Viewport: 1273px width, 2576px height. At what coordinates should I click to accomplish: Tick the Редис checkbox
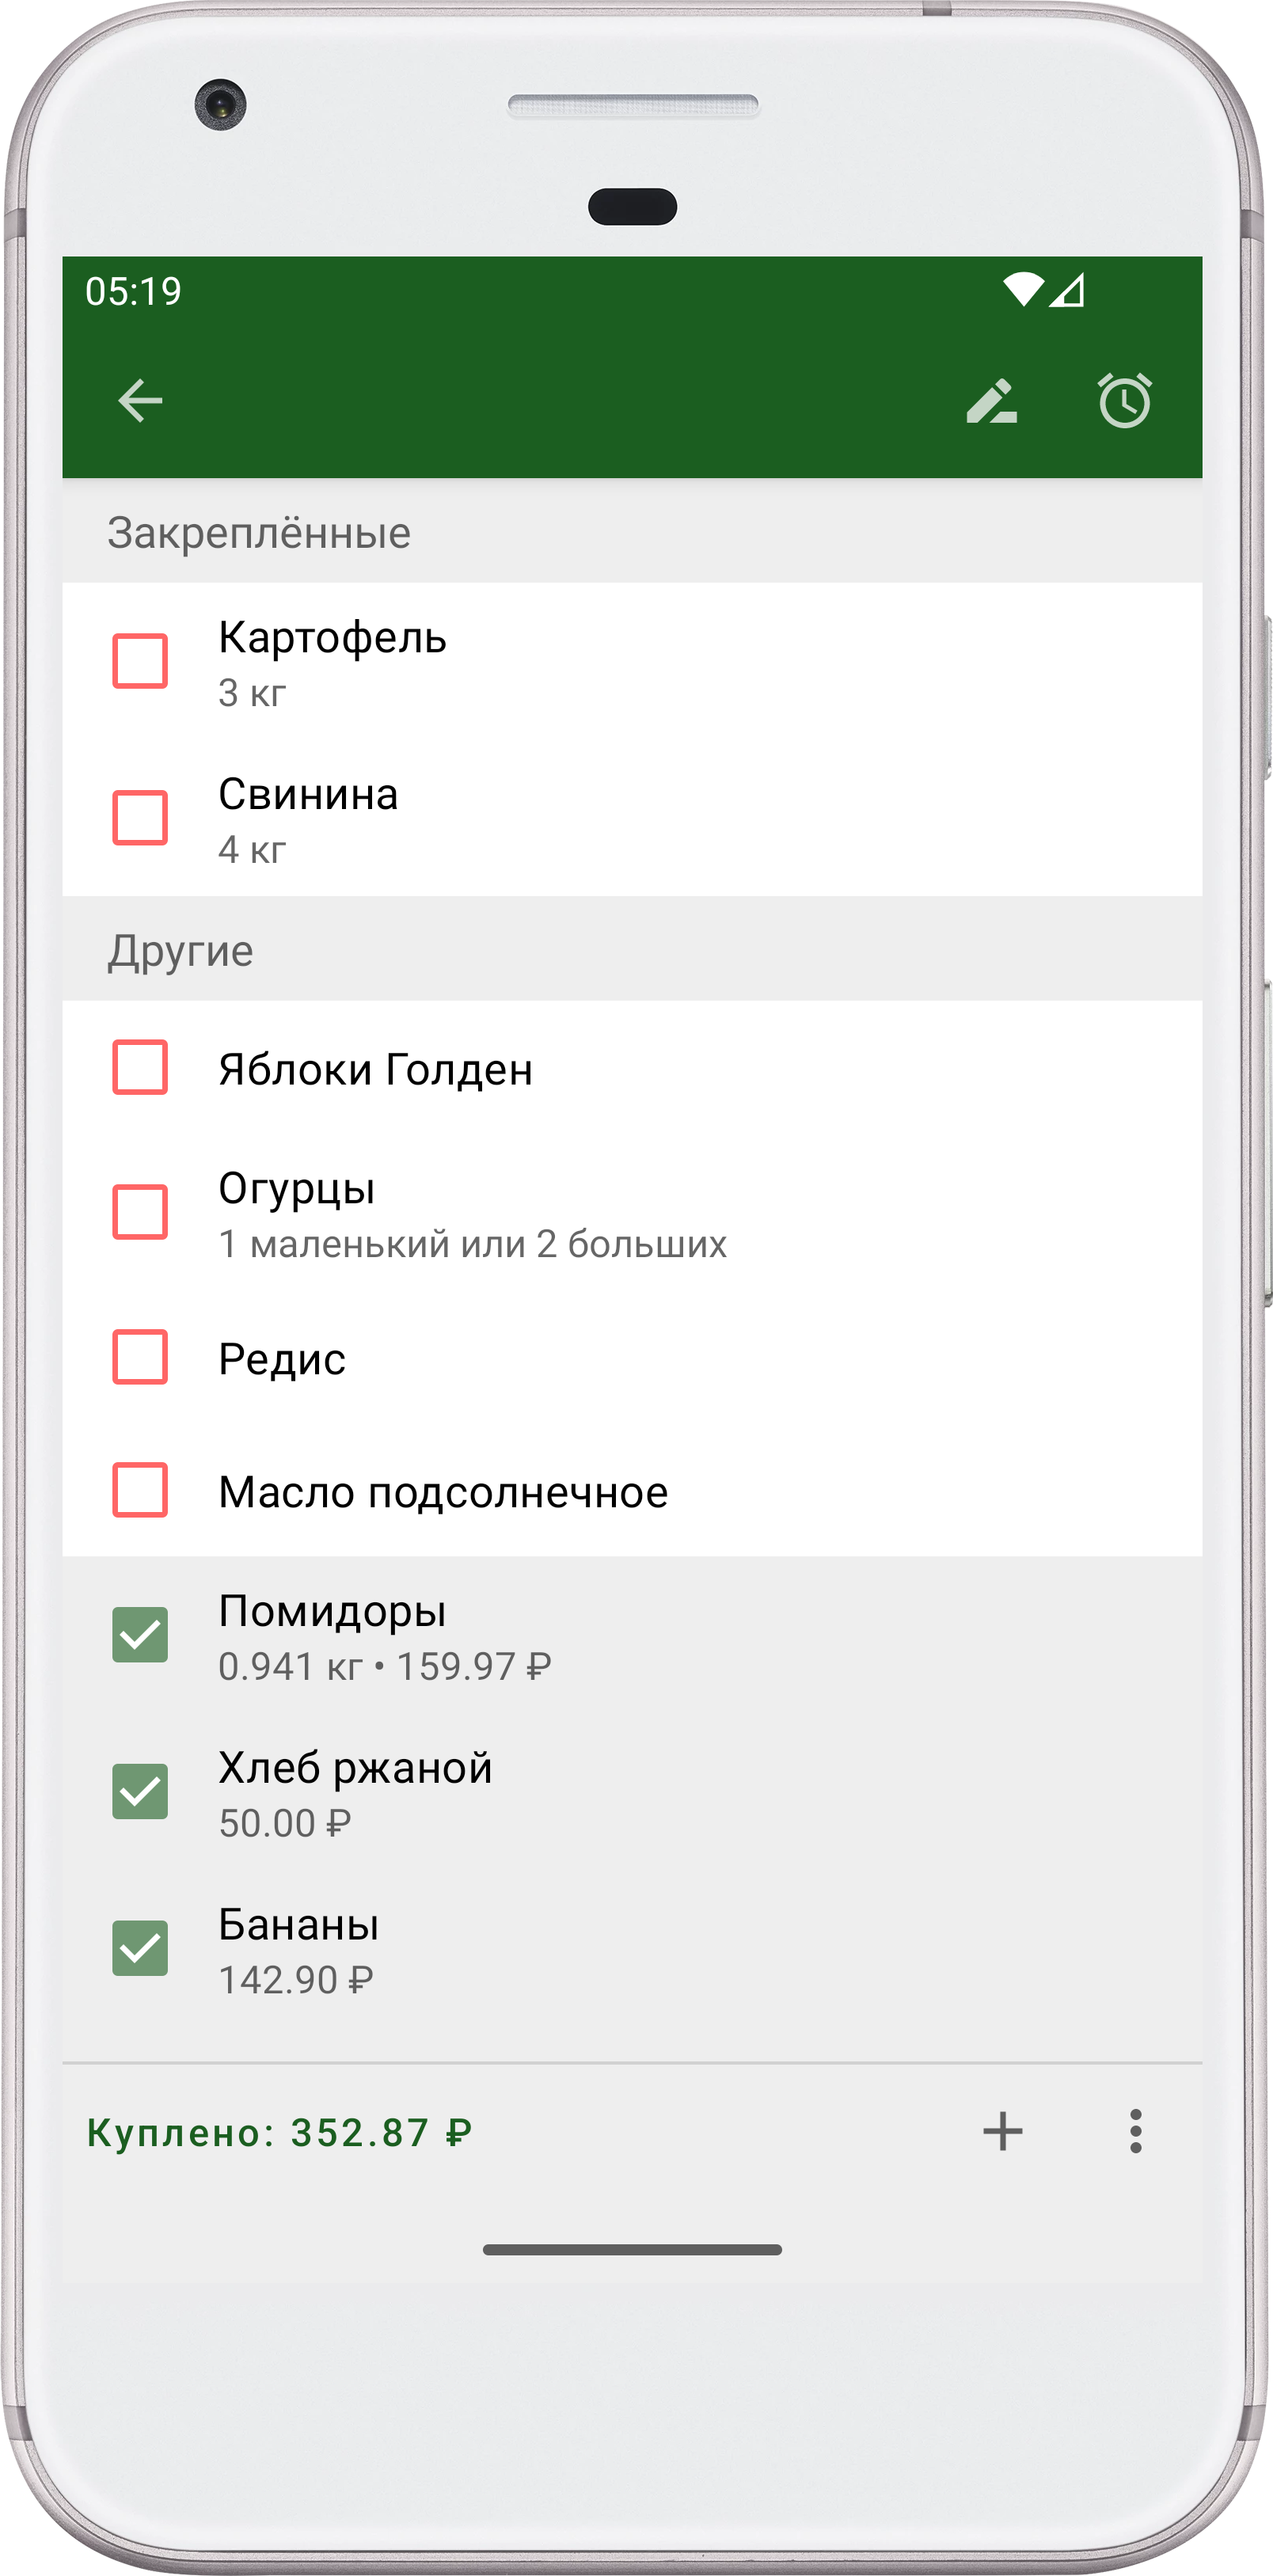(140, 1356)
